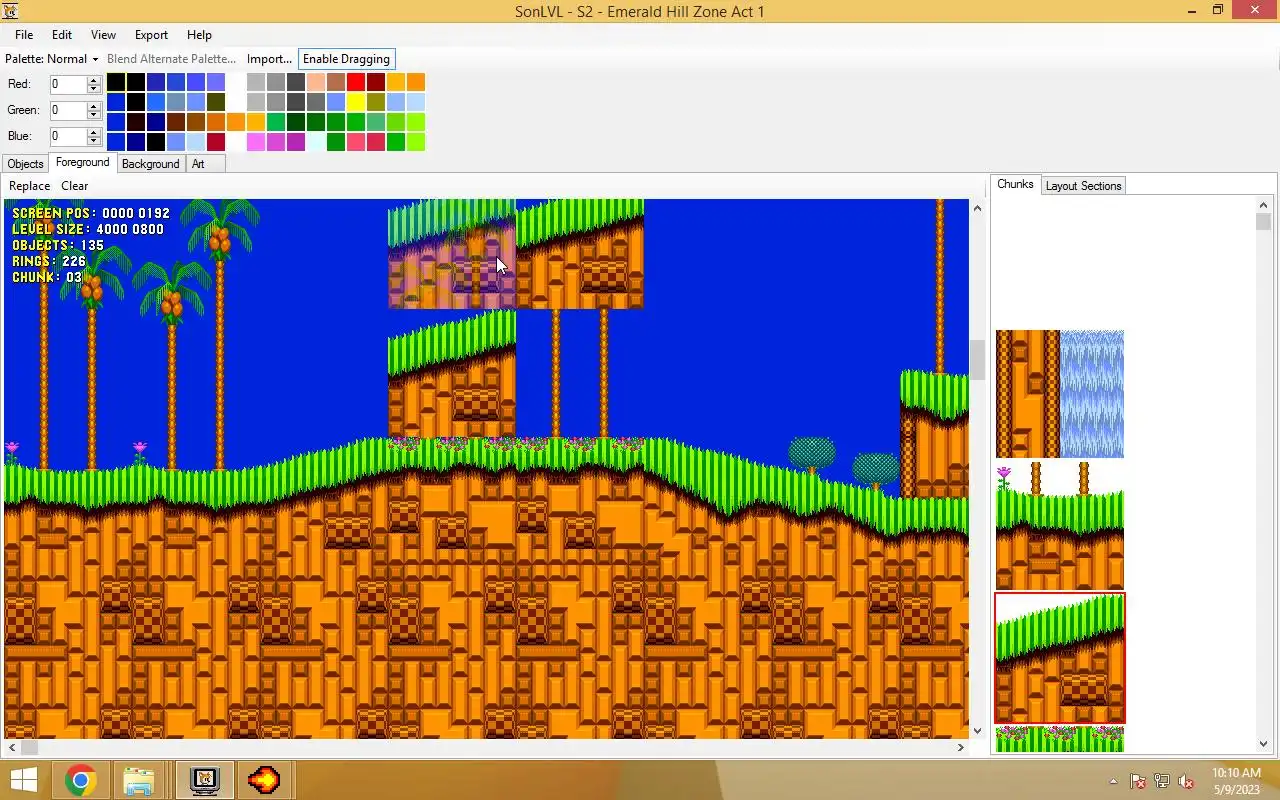The height and width of the screenshot is (800, 1280).
Task: Switch to the Background tab
Action: pos(150,164)
